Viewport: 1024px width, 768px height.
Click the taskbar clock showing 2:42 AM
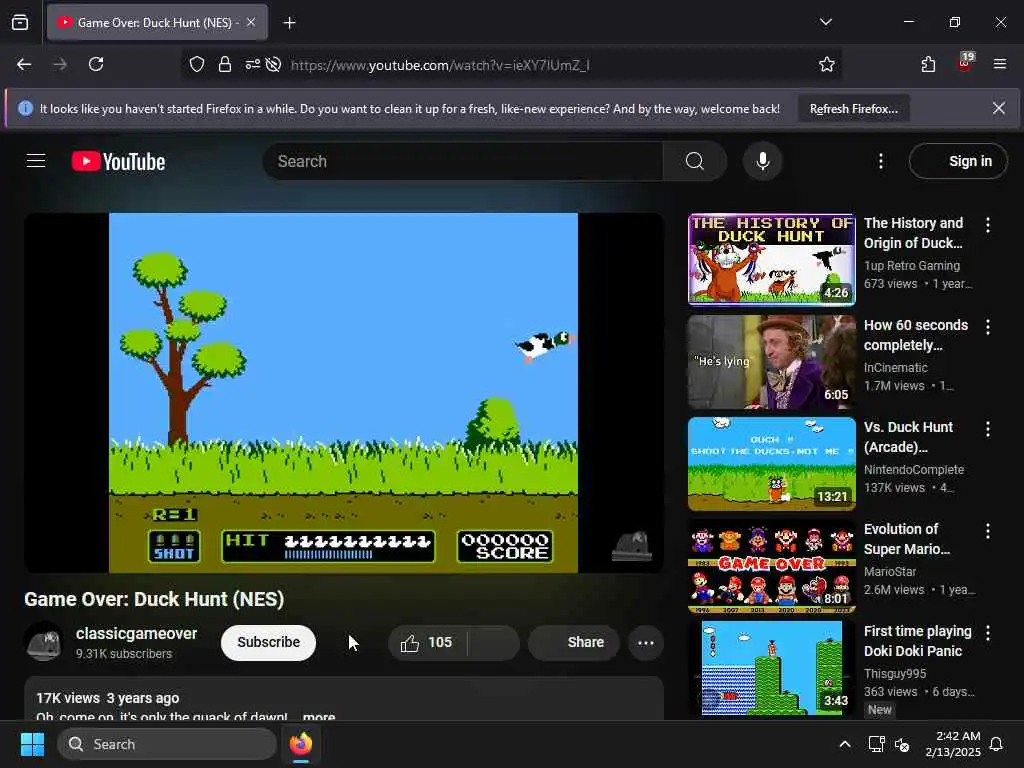point(953,744)
